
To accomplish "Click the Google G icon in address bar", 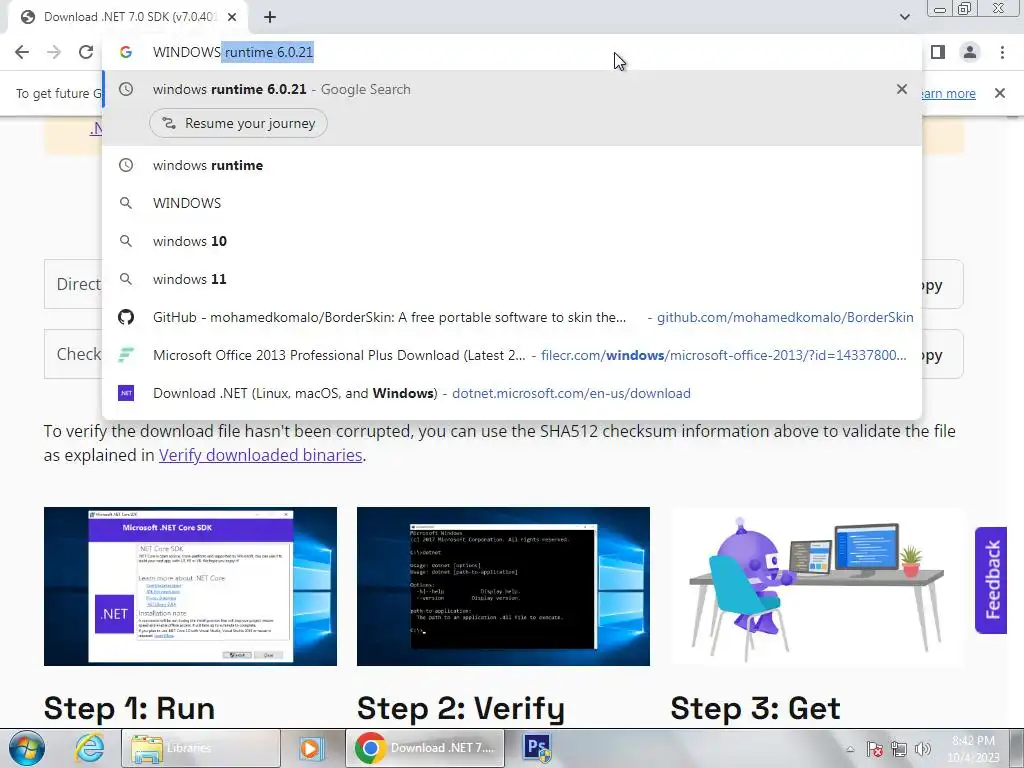I will [x=126, y=52].
